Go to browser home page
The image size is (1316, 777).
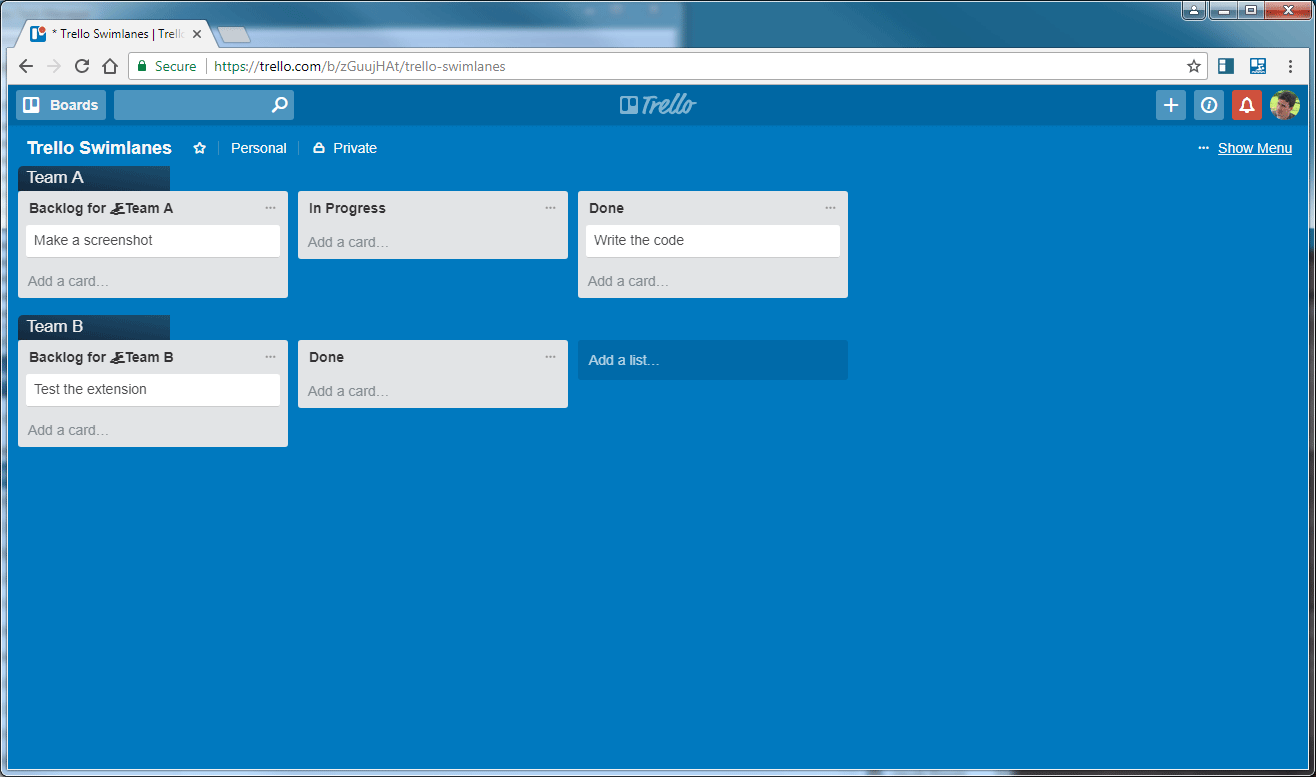[x=110, y=66]
